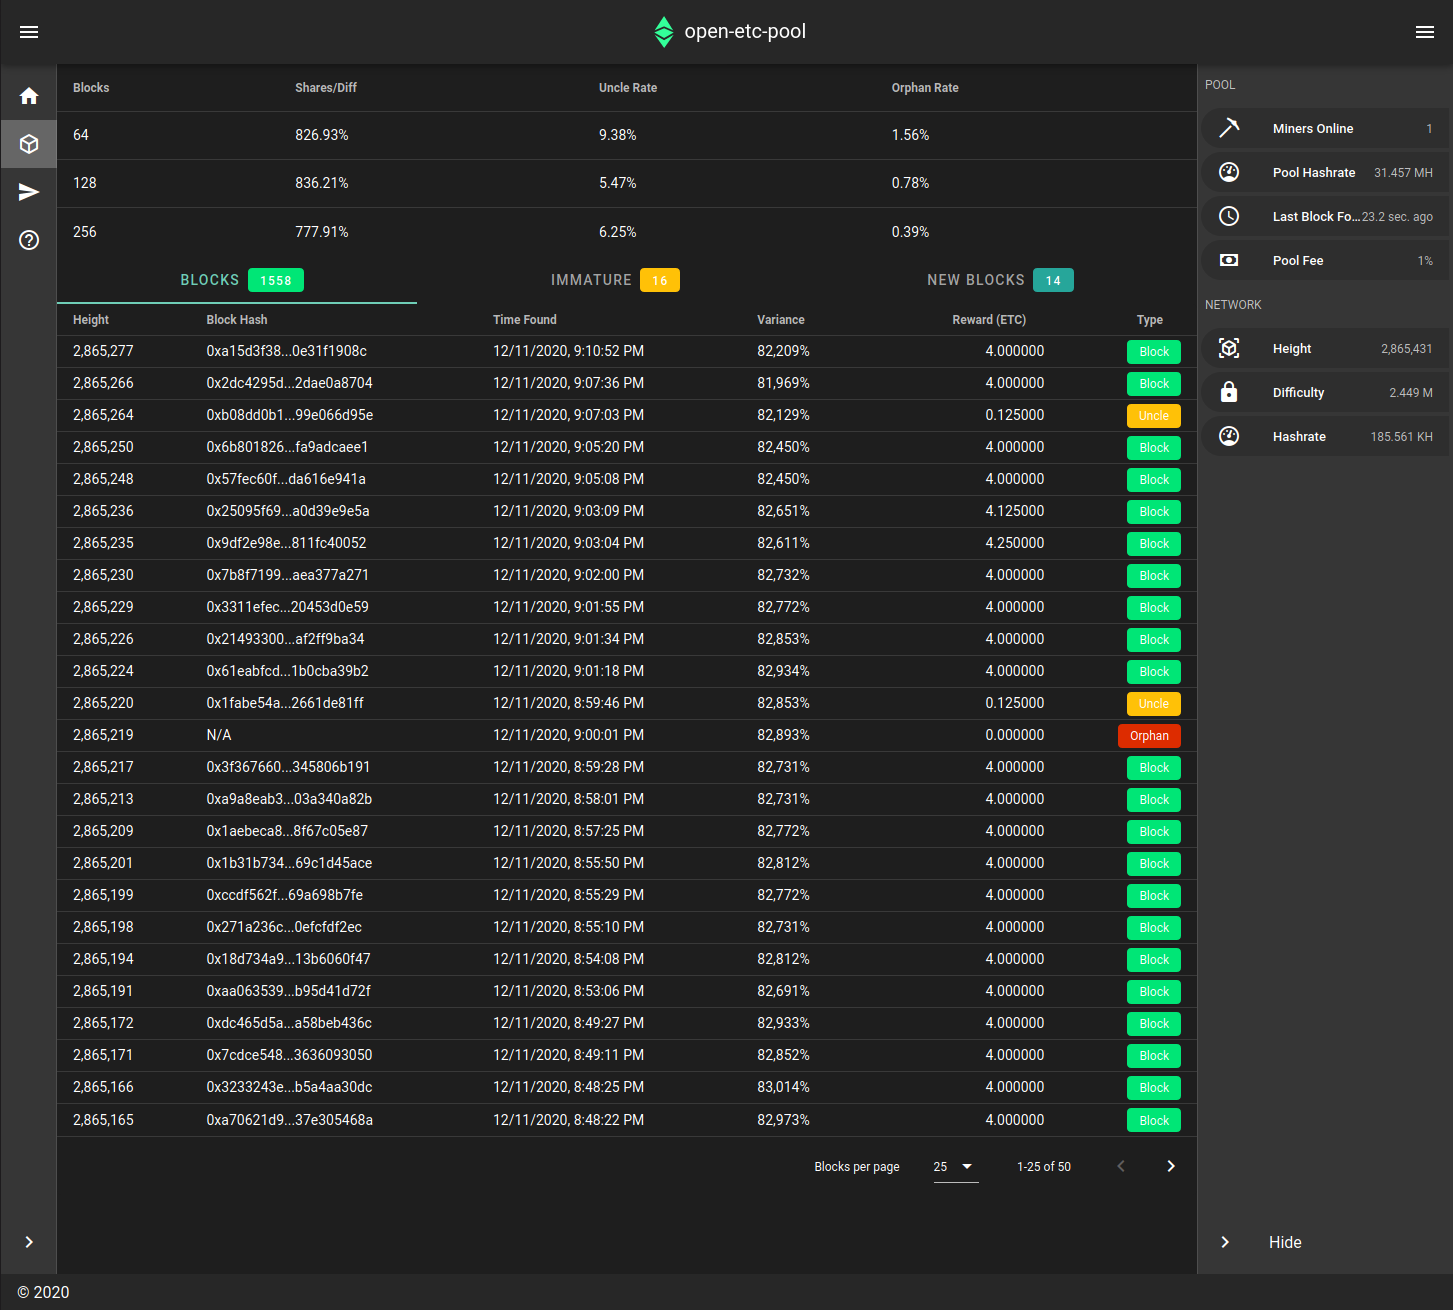The width and height of the screenshot is (1453, 1310).
Task: Click the Network Height cube icon
Action: pos(1229,348)
